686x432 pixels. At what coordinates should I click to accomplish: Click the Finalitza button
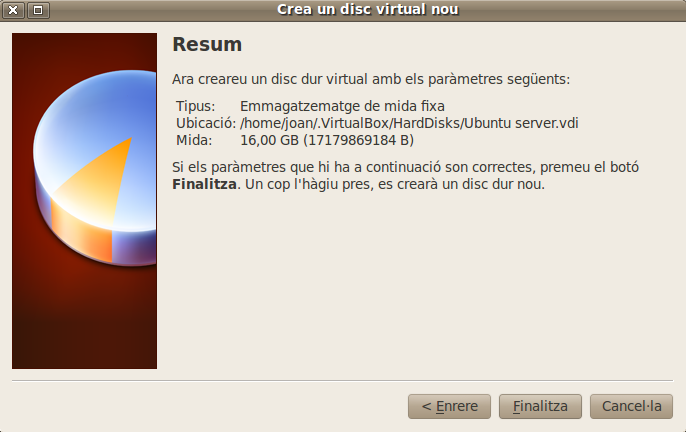[x=540, y=407]
